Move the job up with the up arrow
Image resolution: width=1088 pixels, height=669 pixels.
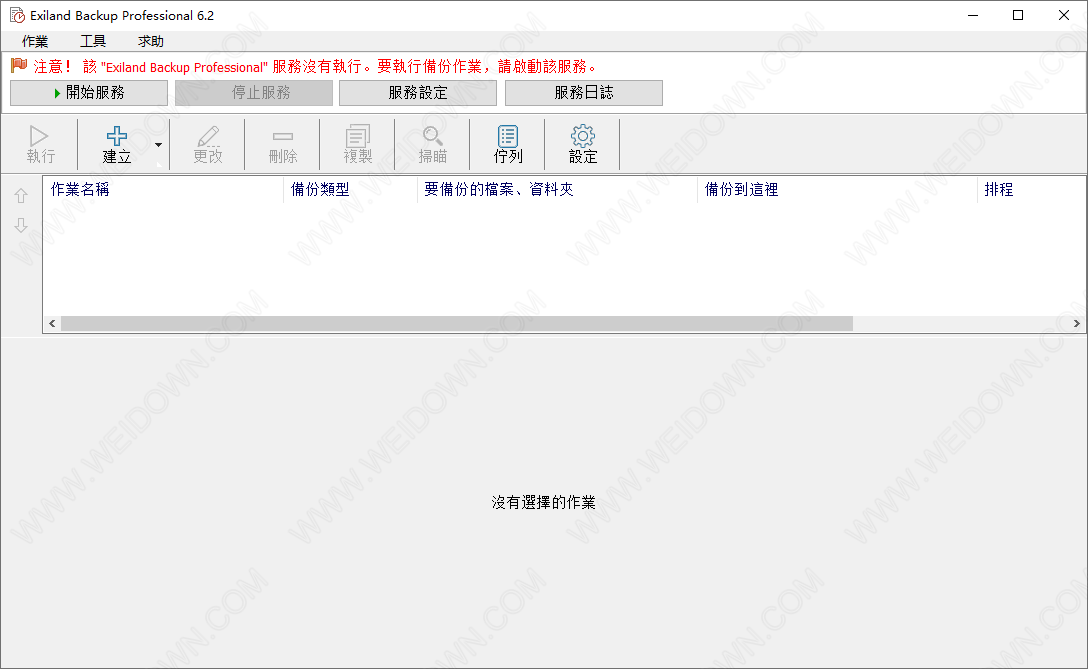21,196
